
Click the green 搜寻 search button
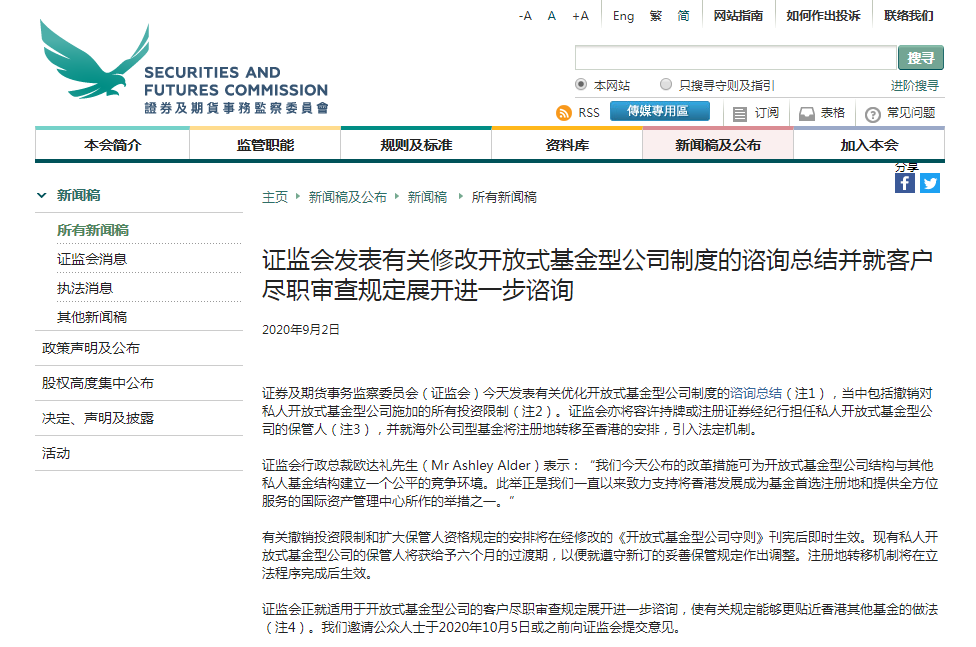click(921, 57)
